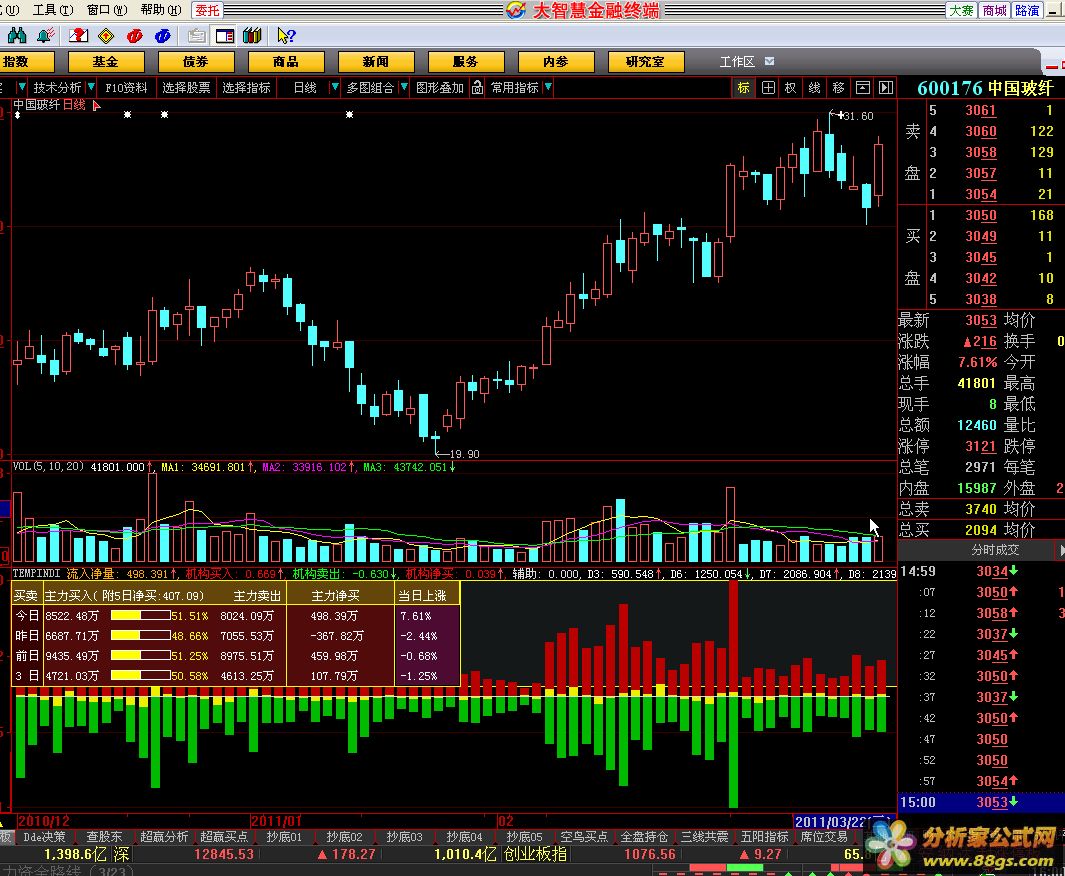Screen dimensions: 1065x876
Task: Click the 2011/03/22 date marker
Action: click(x=842, y=822)
